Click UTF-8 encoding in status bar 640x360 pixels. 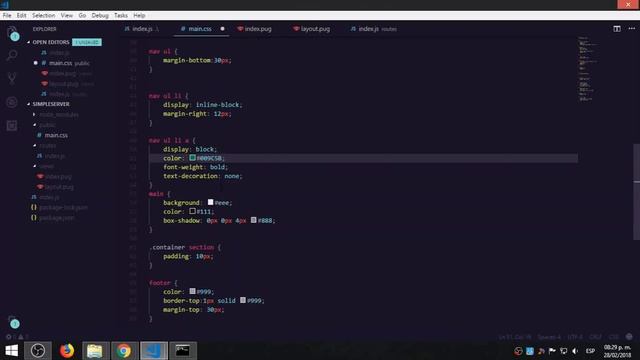pyautogui.click(x=575, y=337)
